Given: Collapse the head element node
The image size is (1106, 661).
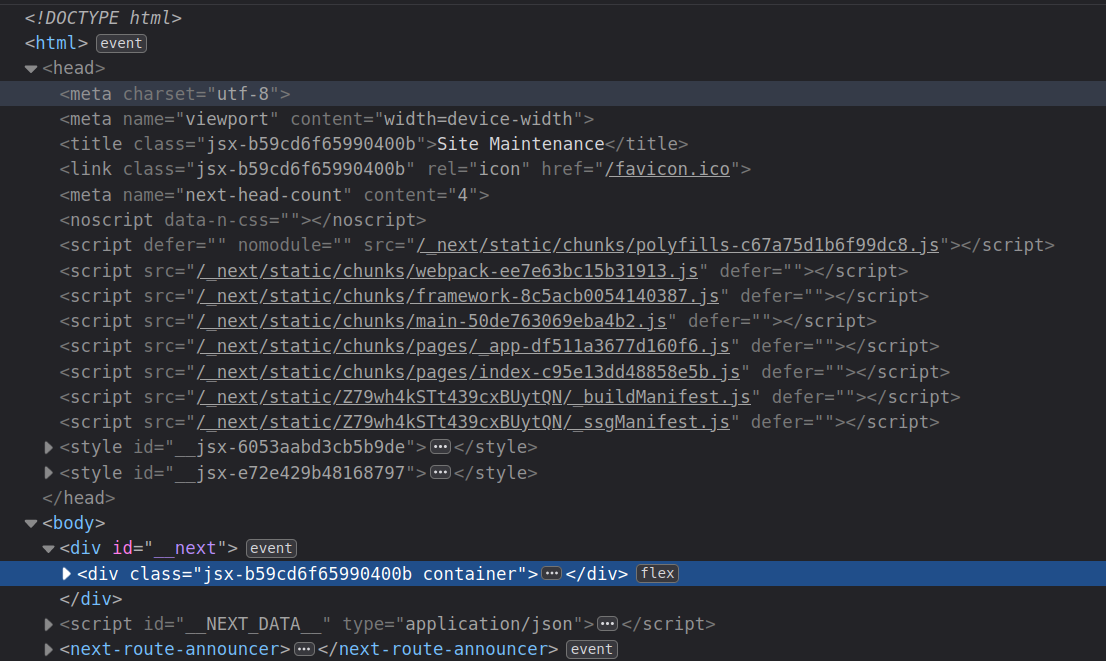Looking at the screenshot, I should coord(31,69).
